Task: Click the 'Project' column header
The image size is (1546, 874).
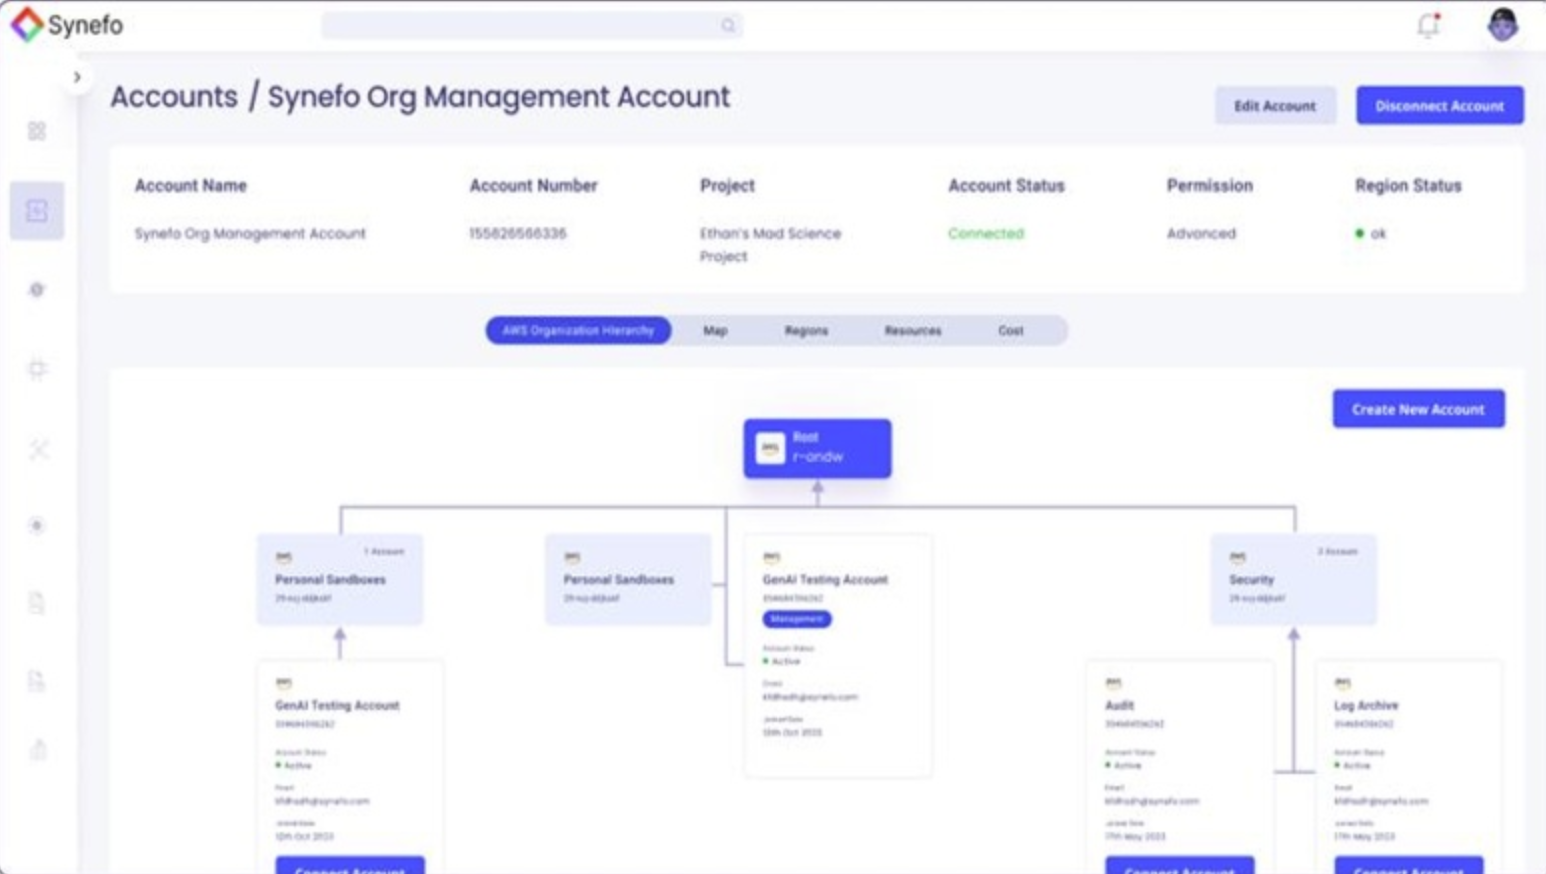Action: pyautogui.click(x=727, y=185)
